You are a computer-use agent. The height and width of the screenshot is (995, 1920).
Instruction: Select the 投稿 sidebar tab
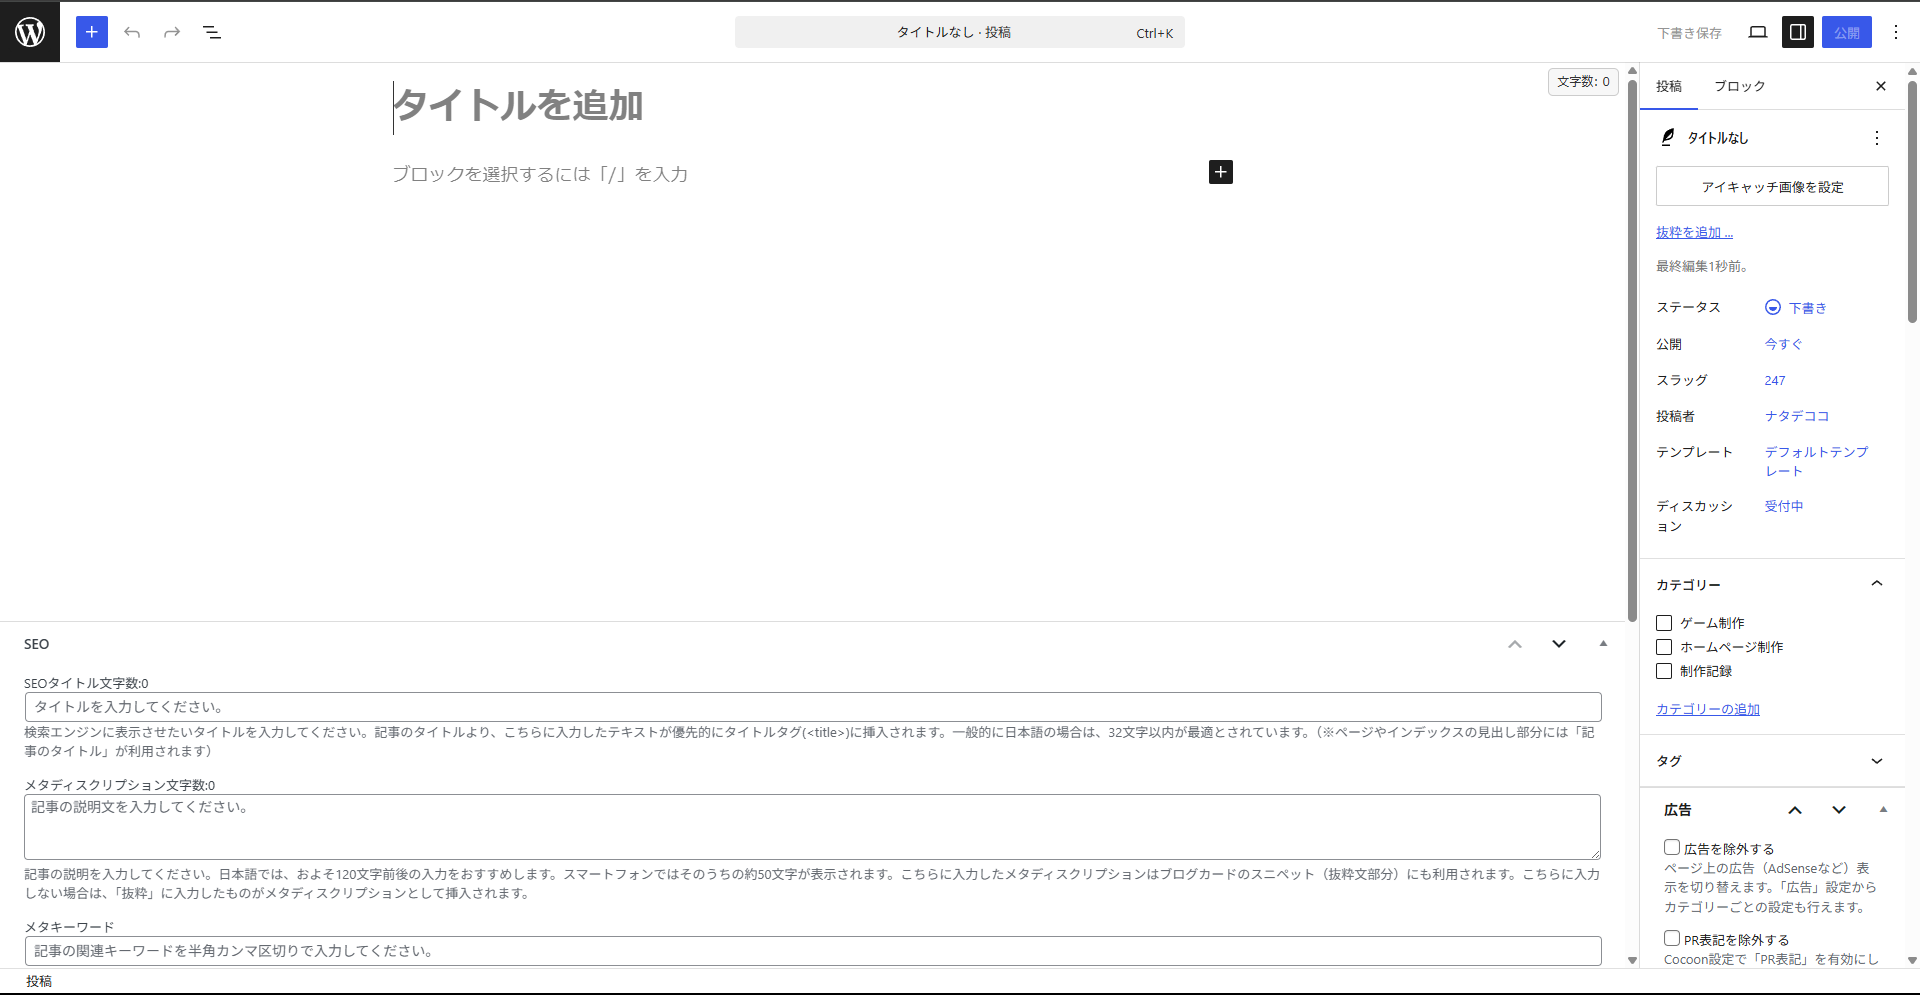coord(1669,86)
